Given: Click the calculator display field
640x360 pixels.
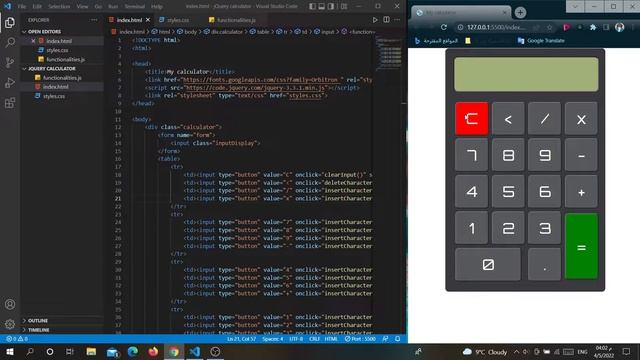Looking at the screenshot, I should 526,74.
